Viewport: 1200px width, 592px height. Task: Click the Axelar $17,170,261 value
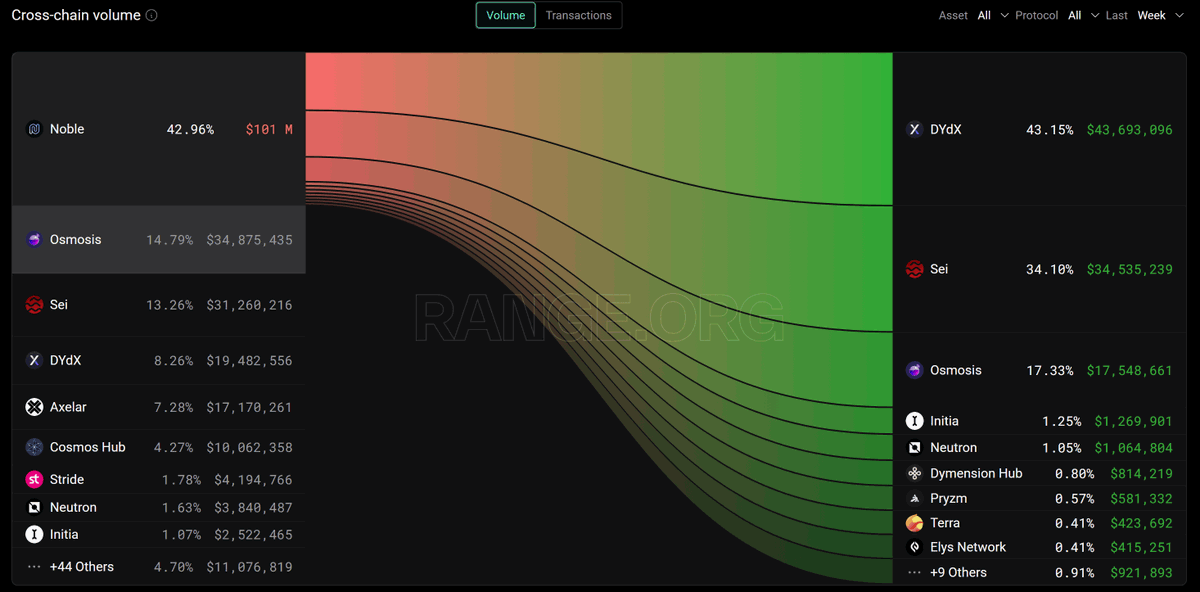coord(249,407)
